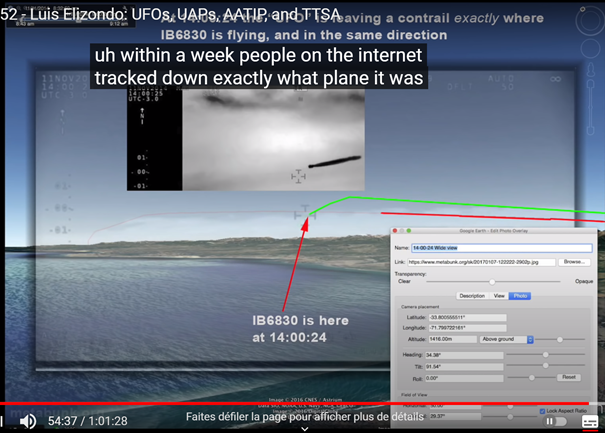Click the chevron below 'Faites défiler la page'
Image resolution: width=605 pixels, height=433 pixels.
tap(304, 429)
